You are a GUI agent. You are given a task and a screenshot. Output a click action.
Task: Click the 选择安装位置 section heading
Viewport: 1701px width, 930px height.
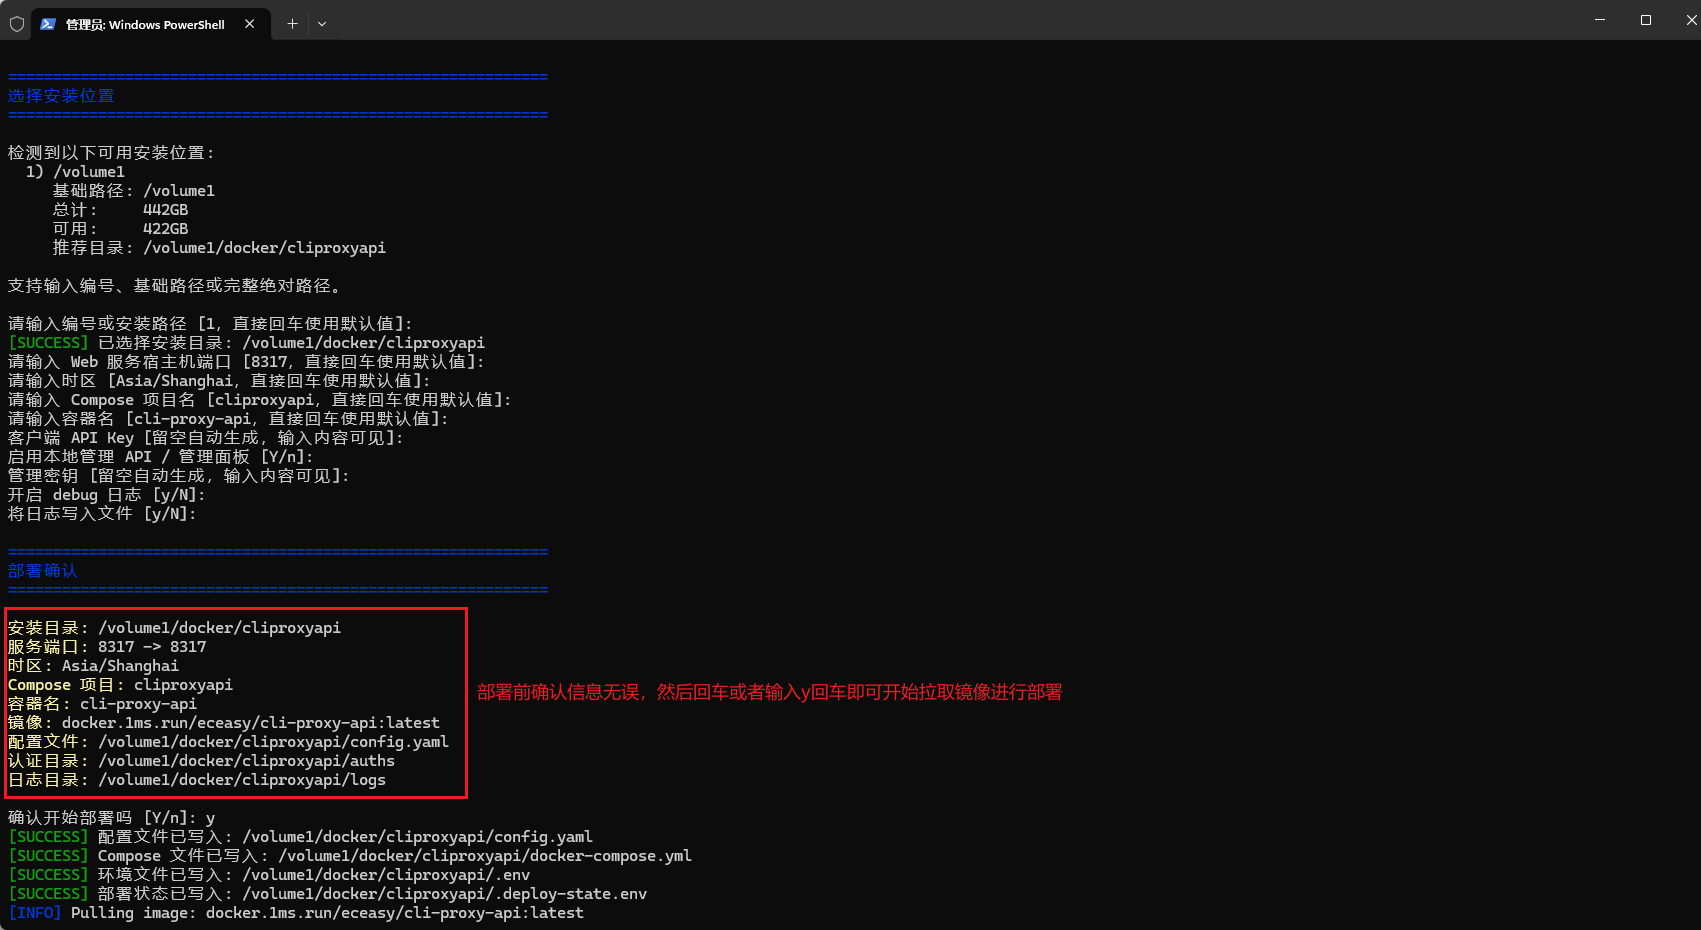61,96
